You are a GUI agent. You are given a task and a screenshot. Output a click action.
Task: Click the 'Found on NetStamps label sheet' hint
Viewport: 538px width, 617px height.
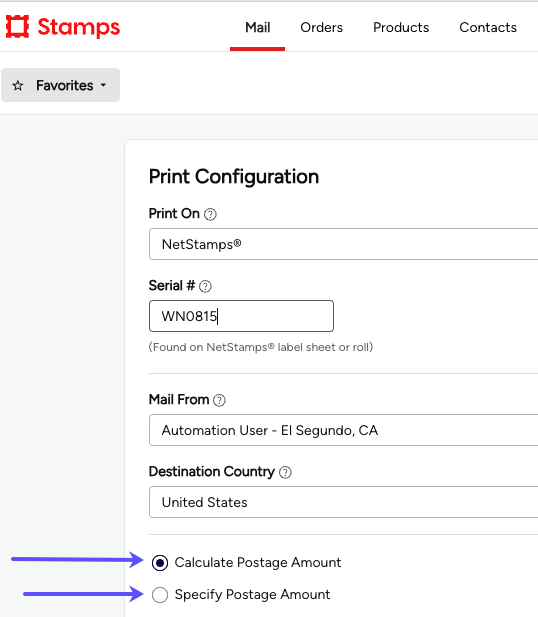click(x=261, y=347)
